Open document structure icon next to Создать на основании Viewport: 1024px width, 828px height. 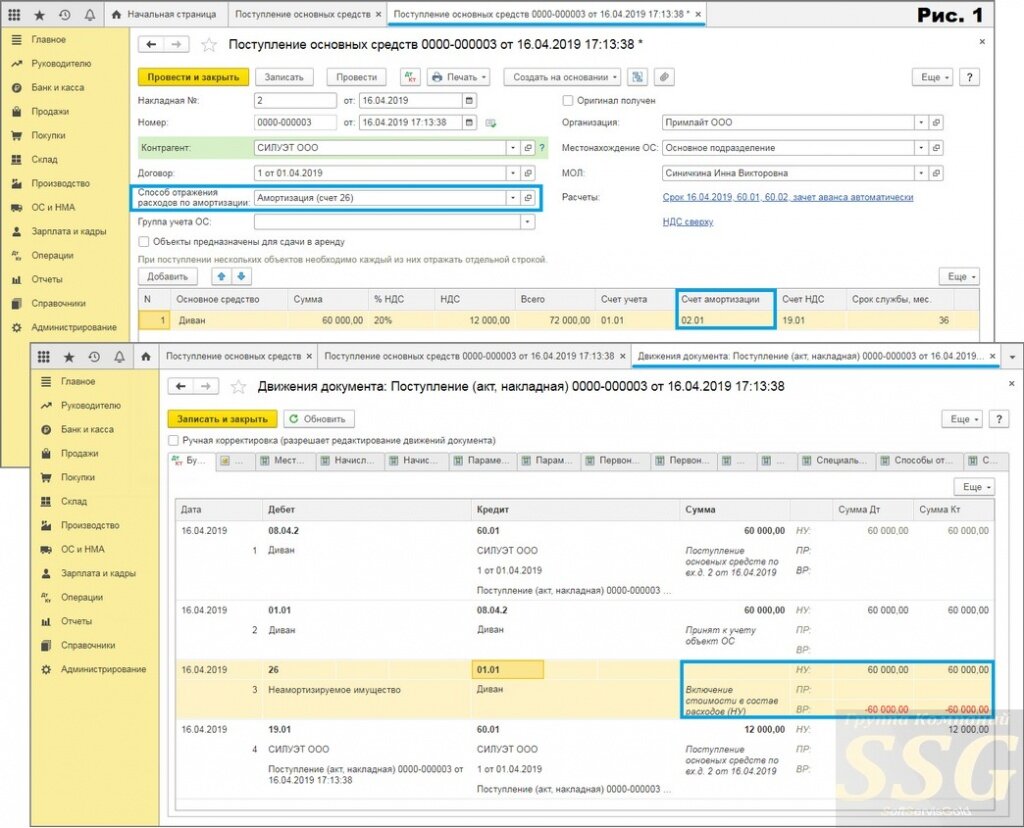click(637, 77)
